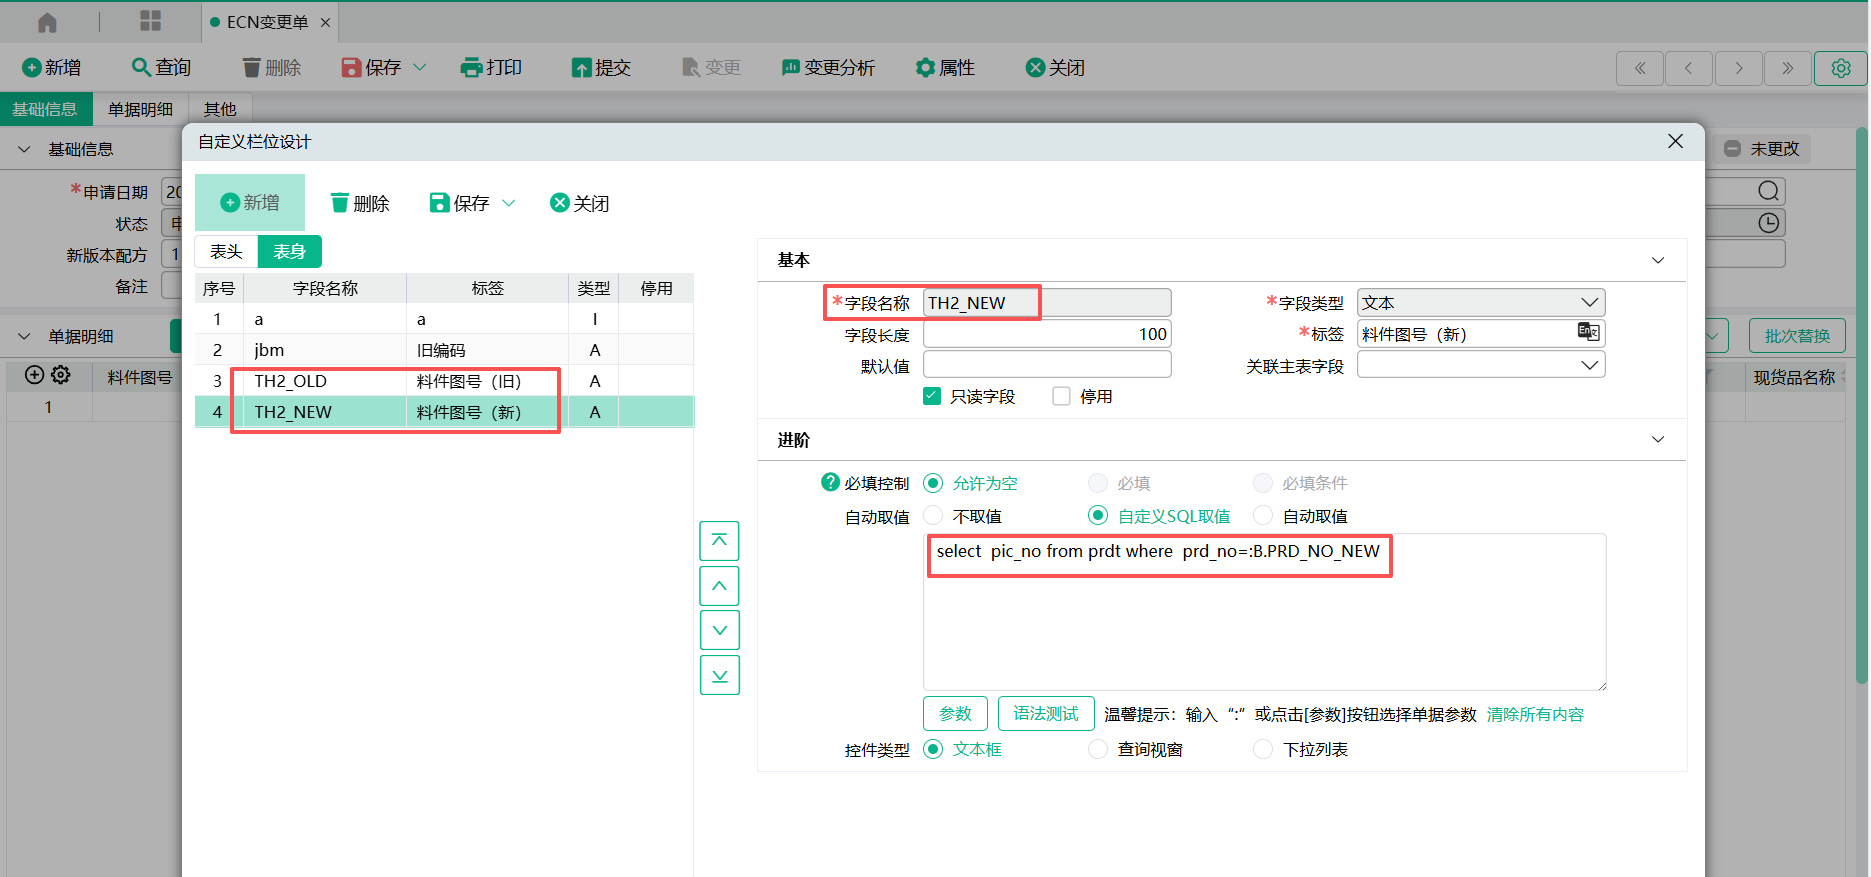Click the translate icon in the 标签 field
The image size is (1871, 877).
click(1588, 333)
